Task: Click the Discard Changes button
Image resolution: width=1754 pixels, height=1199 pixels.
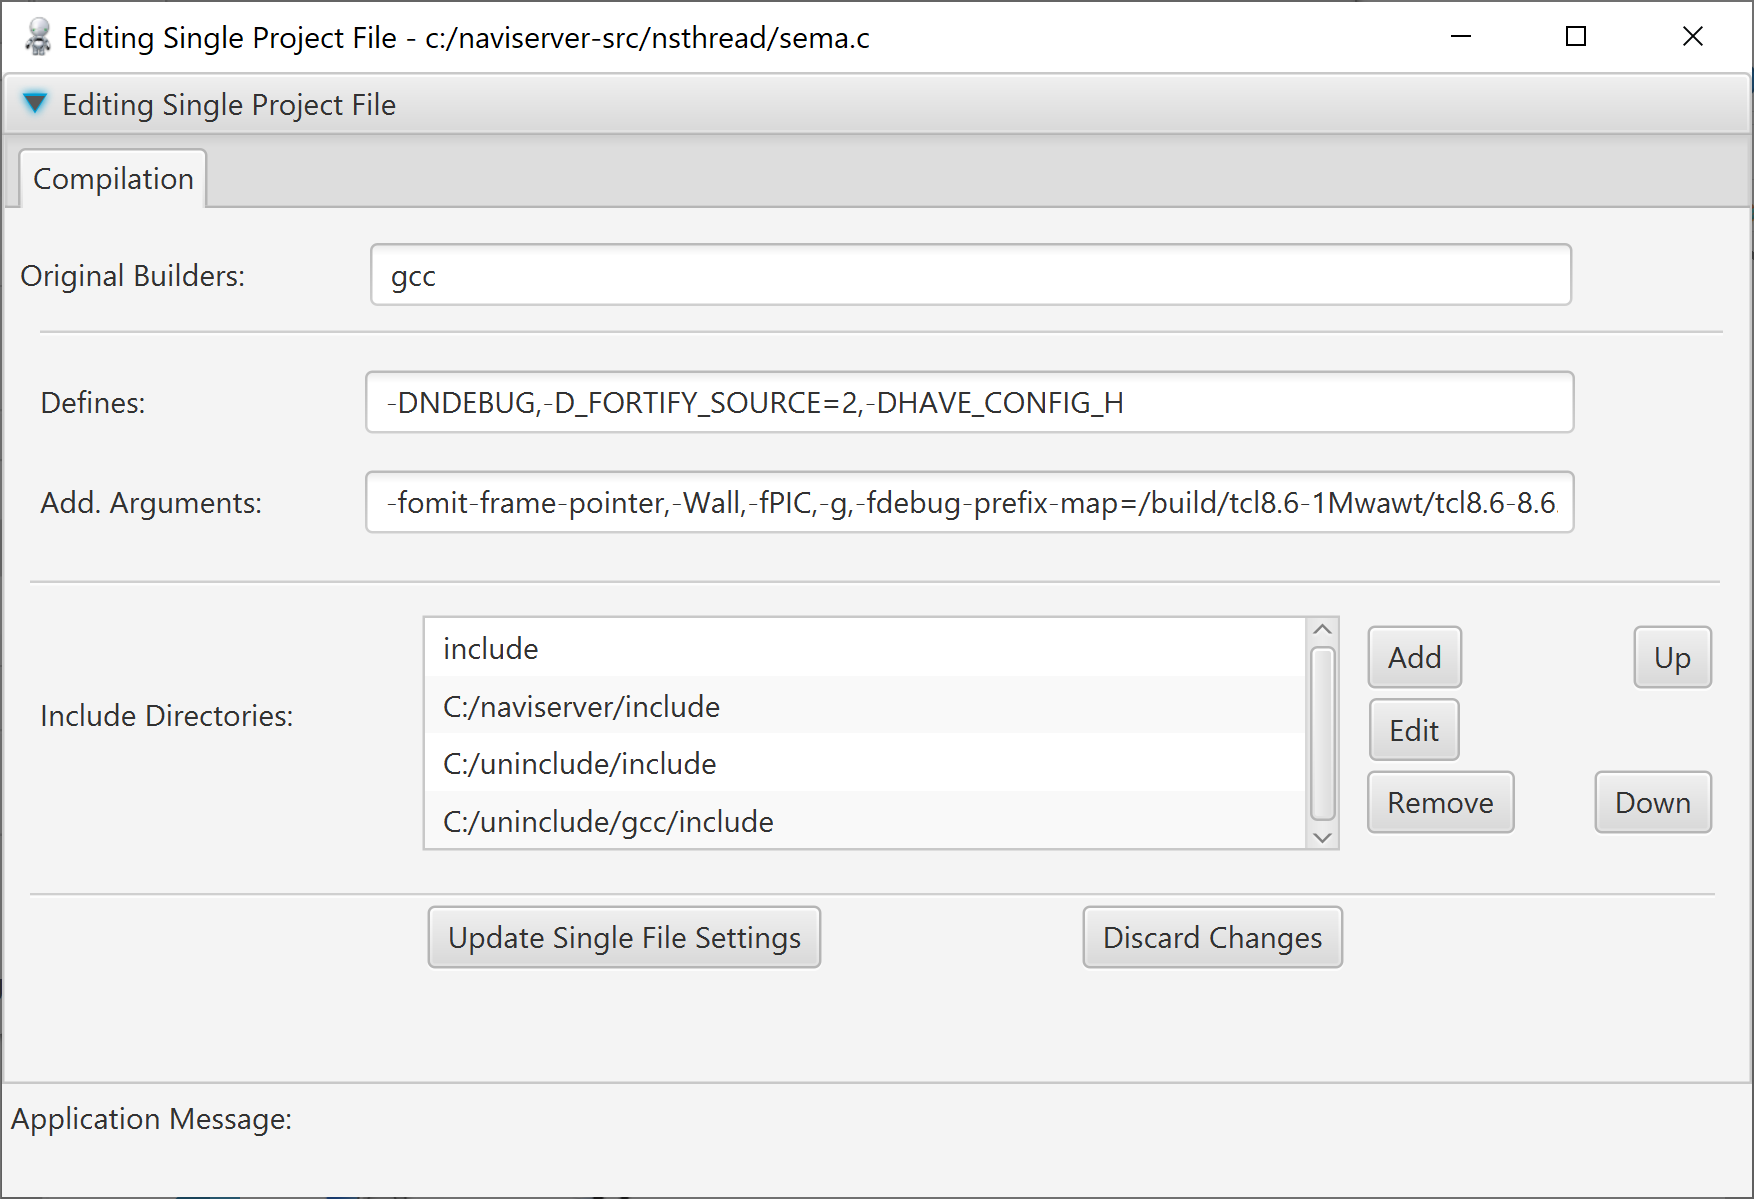Action: pos(1212,937)
